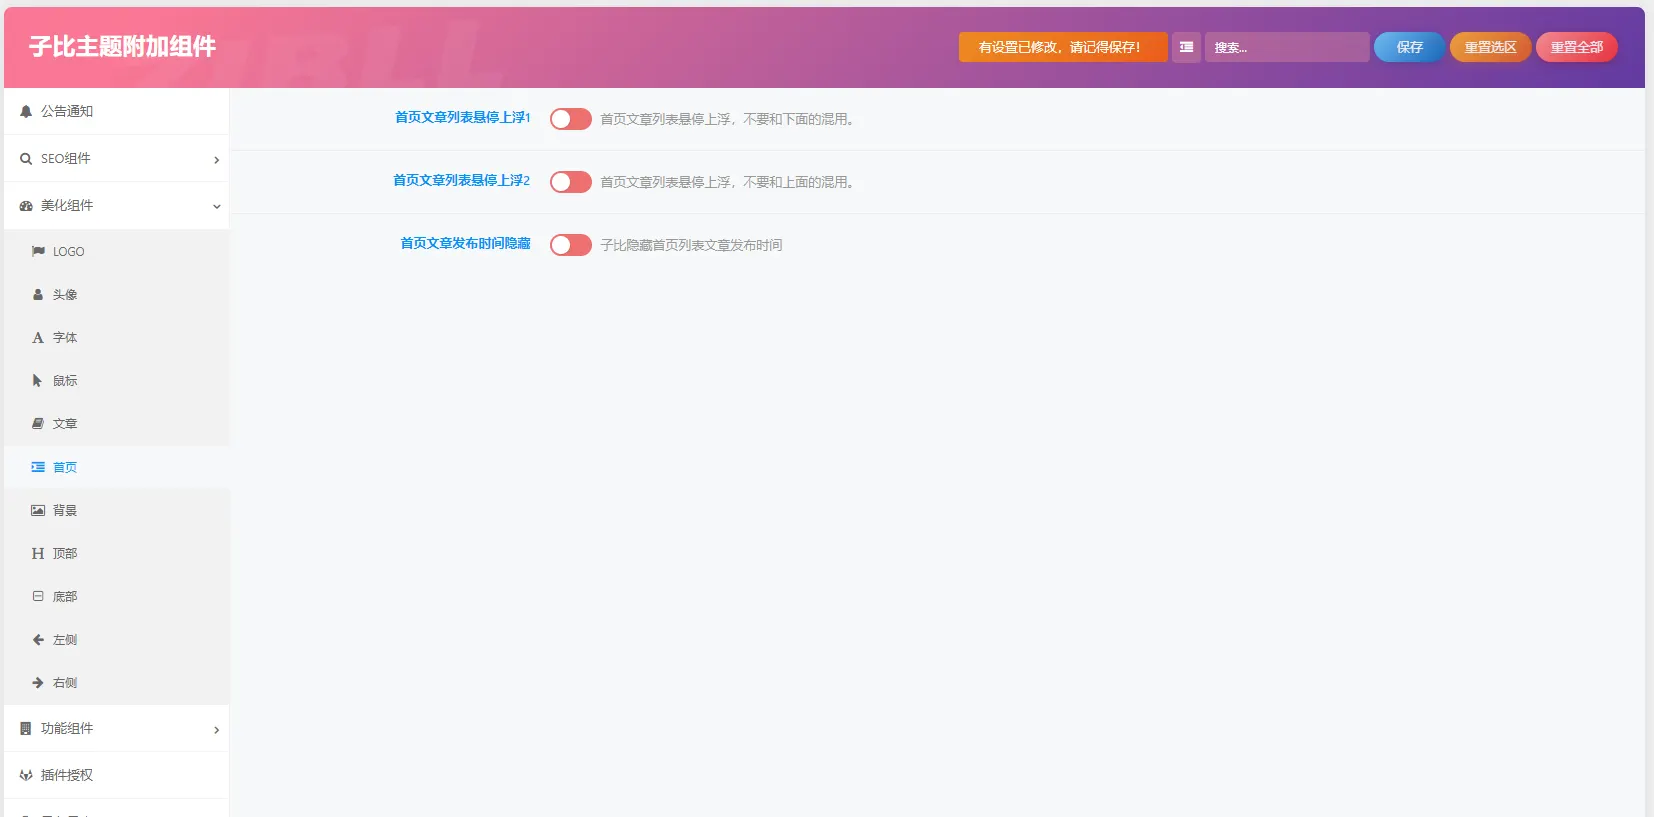Click the bell icon beside 公告通知
Viewport: 1654px width, 817px height.
(x=26, y=111)
